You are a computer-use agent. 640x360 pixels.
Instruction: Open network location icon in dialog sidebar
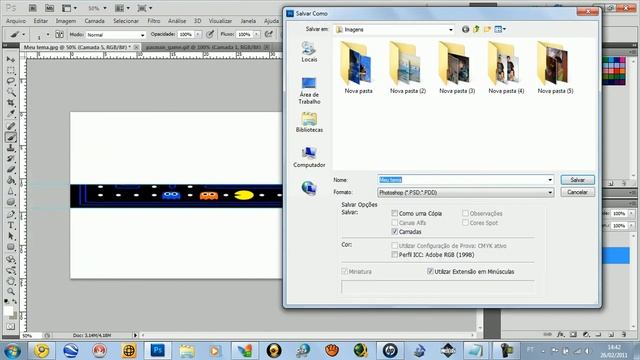click(x=309, y=188)
